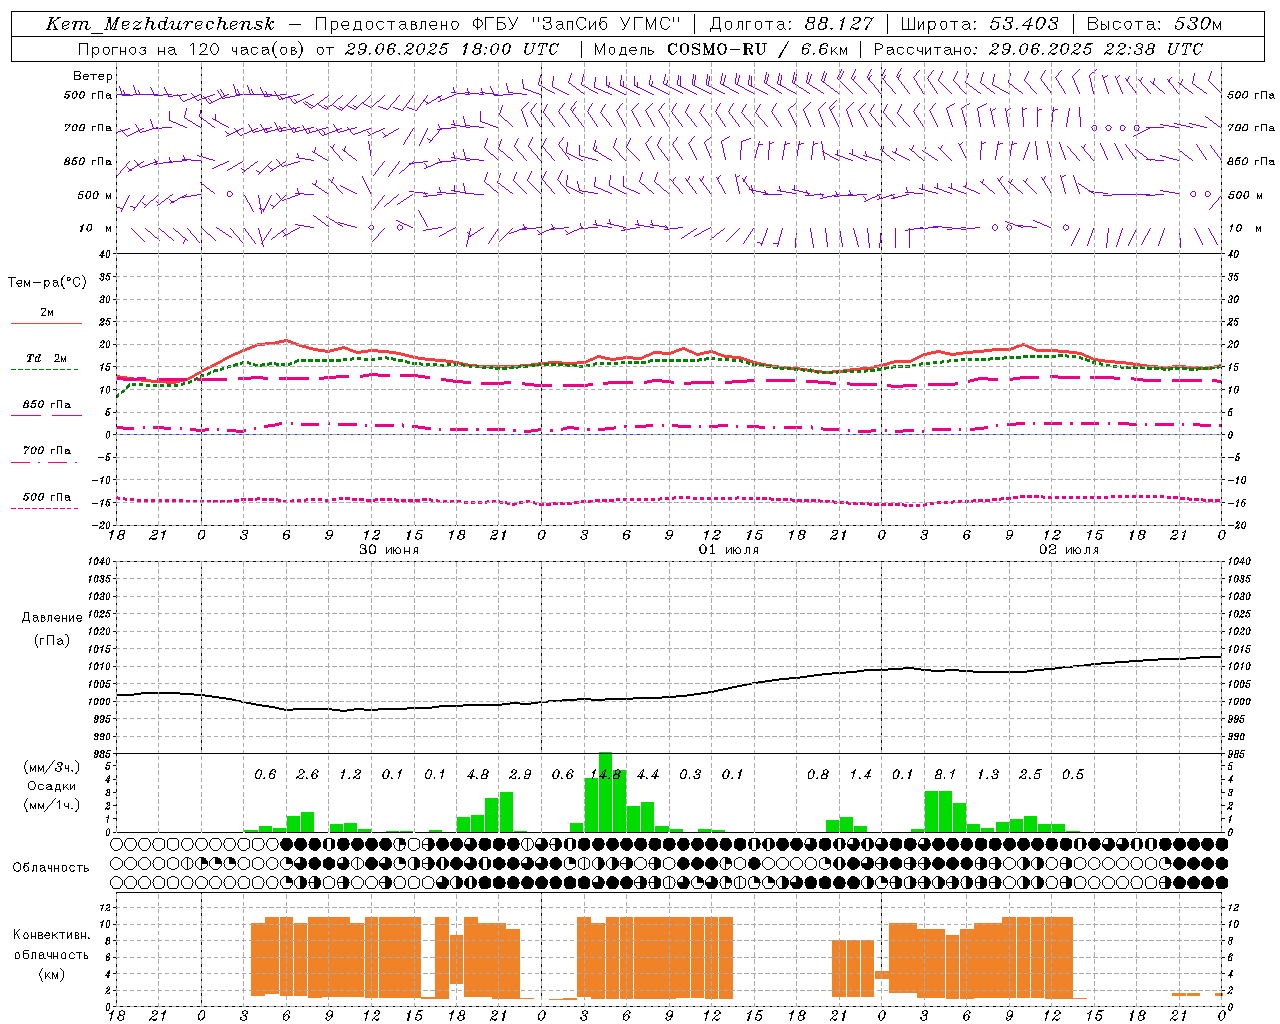The height and width of the screenshot is (1024, 1280).
Task: Click the 2.9 precipitation total value
Action: point(520,775)
